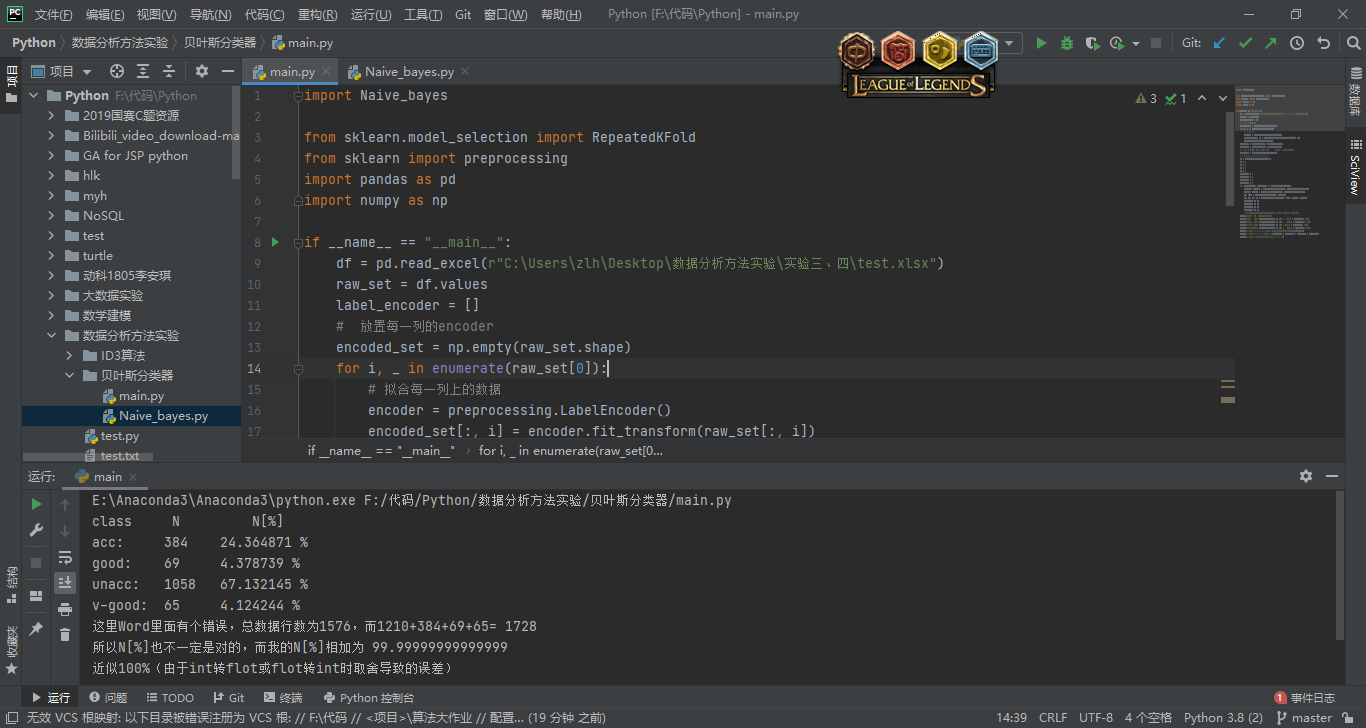
Task: Clear console output with the trash icon
Action: 65,634
